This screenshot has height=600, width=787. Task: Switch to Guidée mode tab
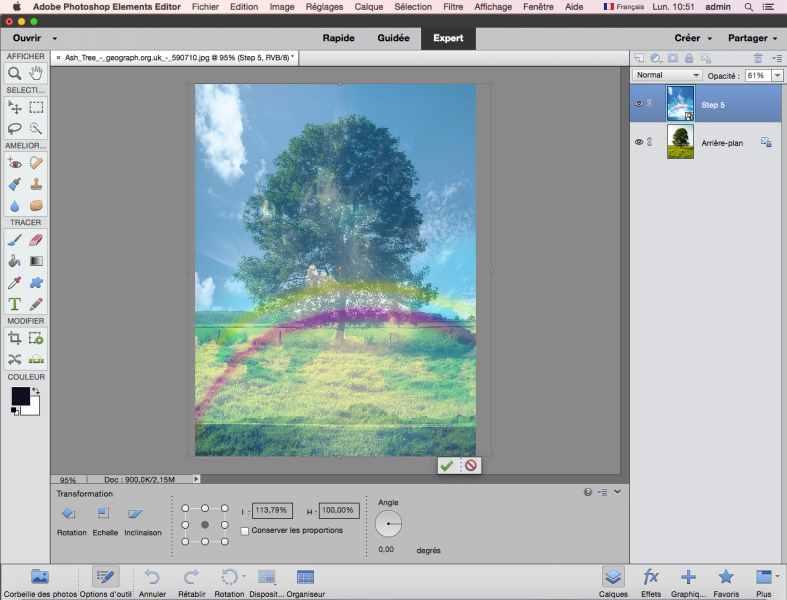point(394,38)
